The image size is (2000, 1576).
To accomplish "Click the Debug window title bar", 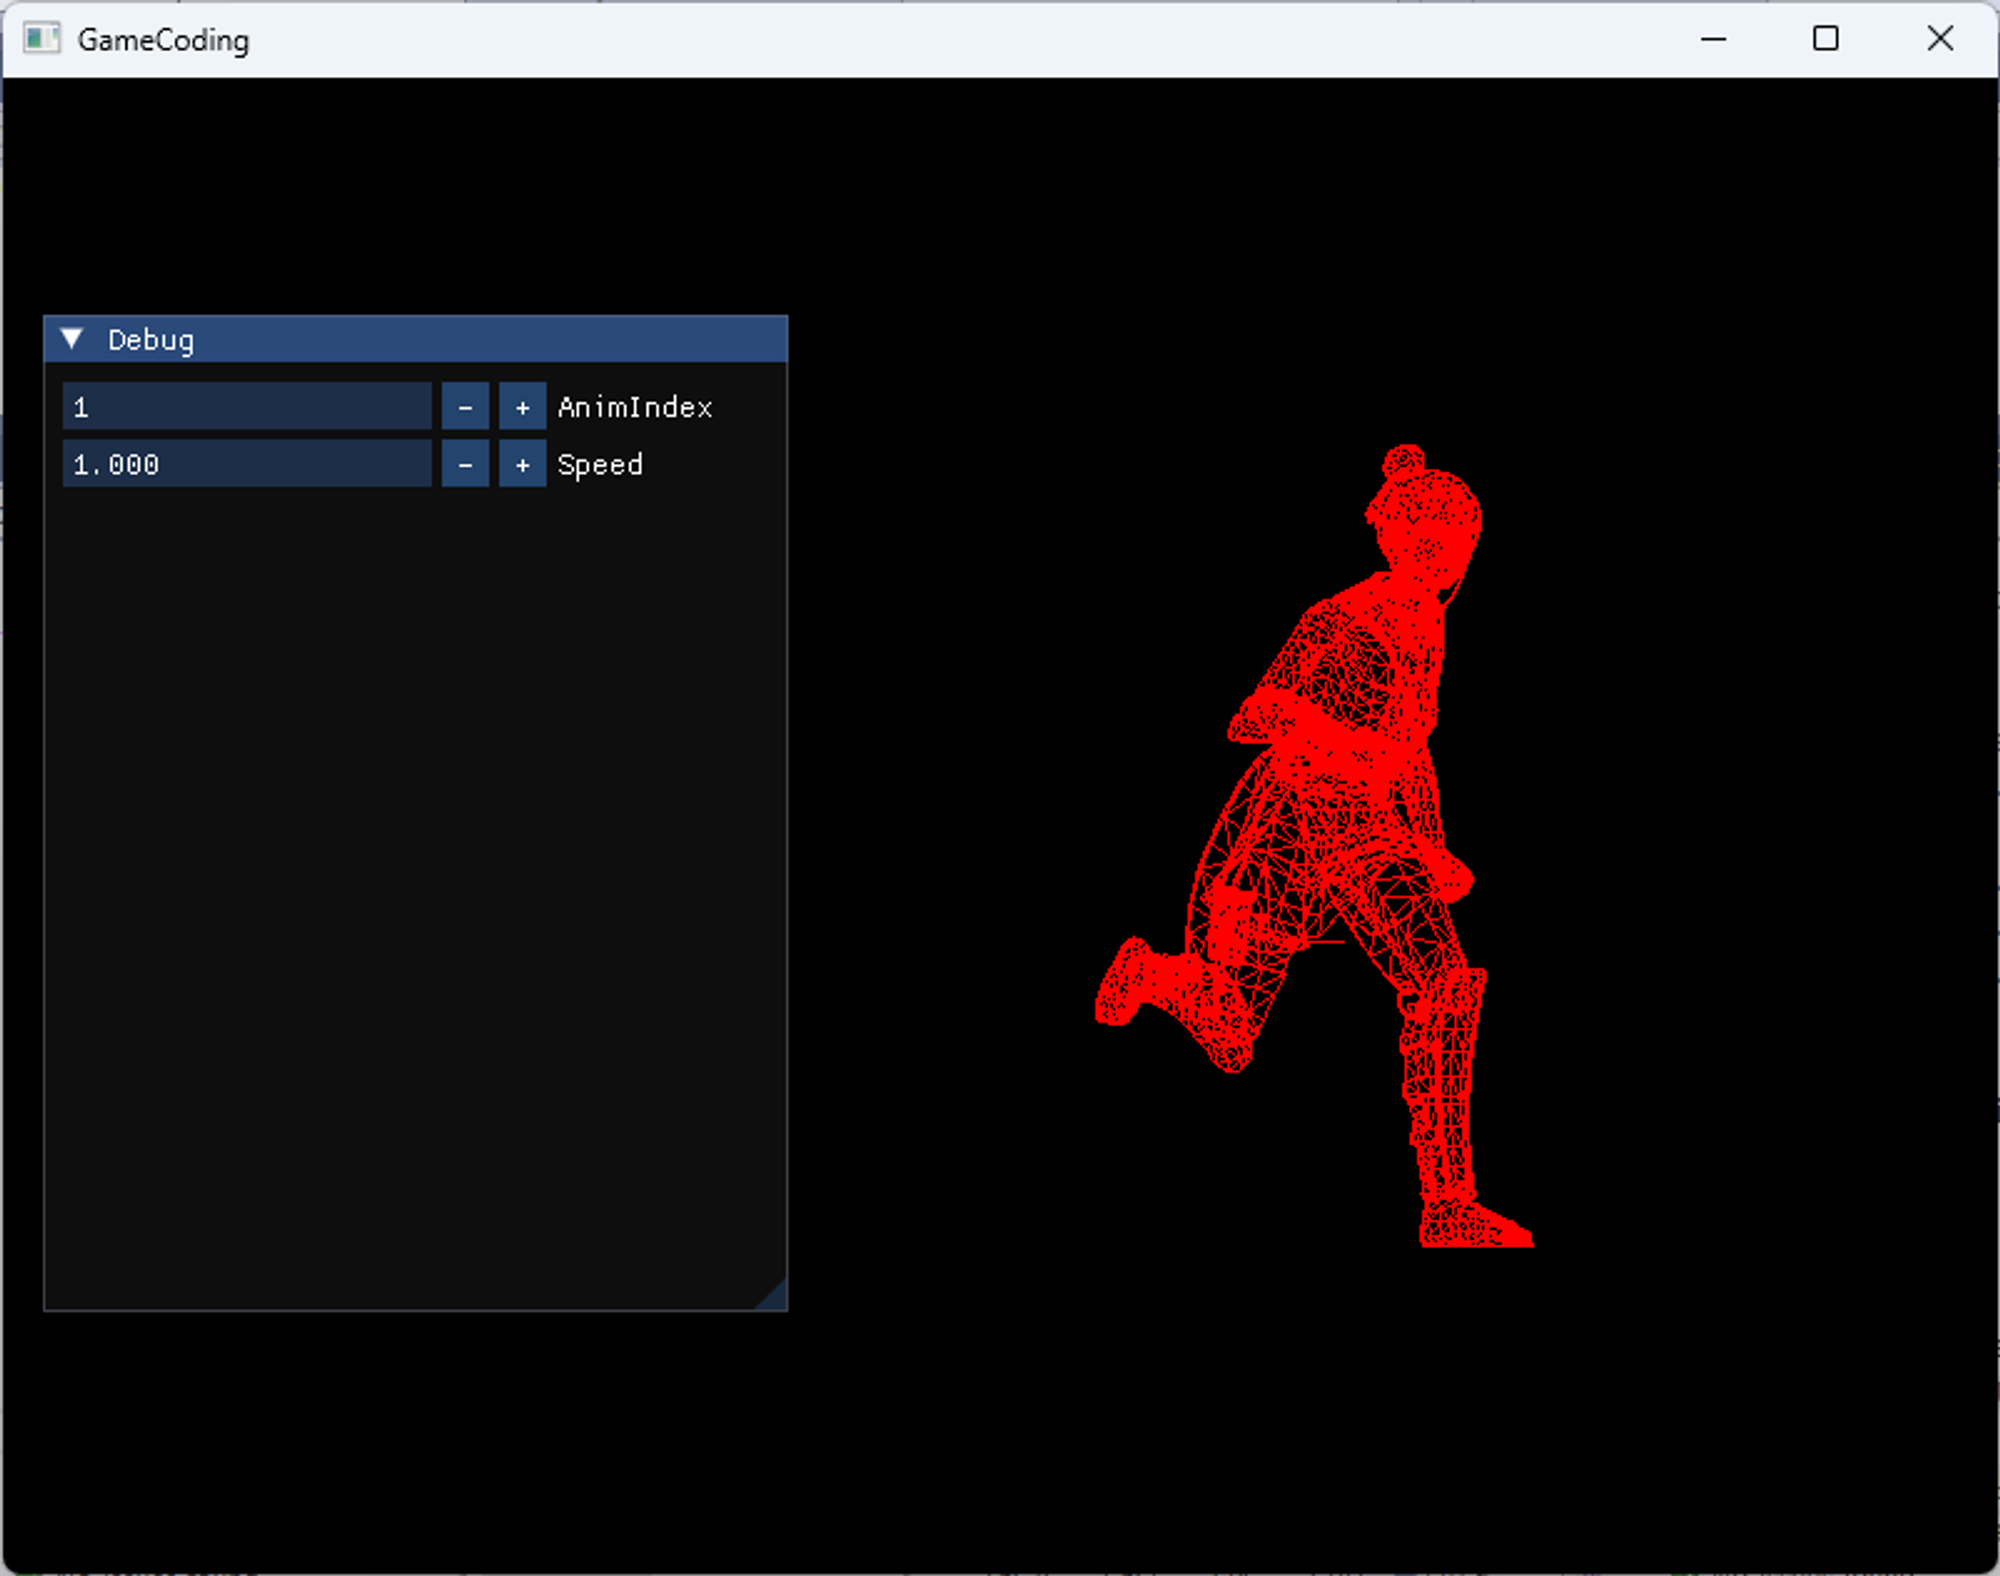I will point(450,339).
